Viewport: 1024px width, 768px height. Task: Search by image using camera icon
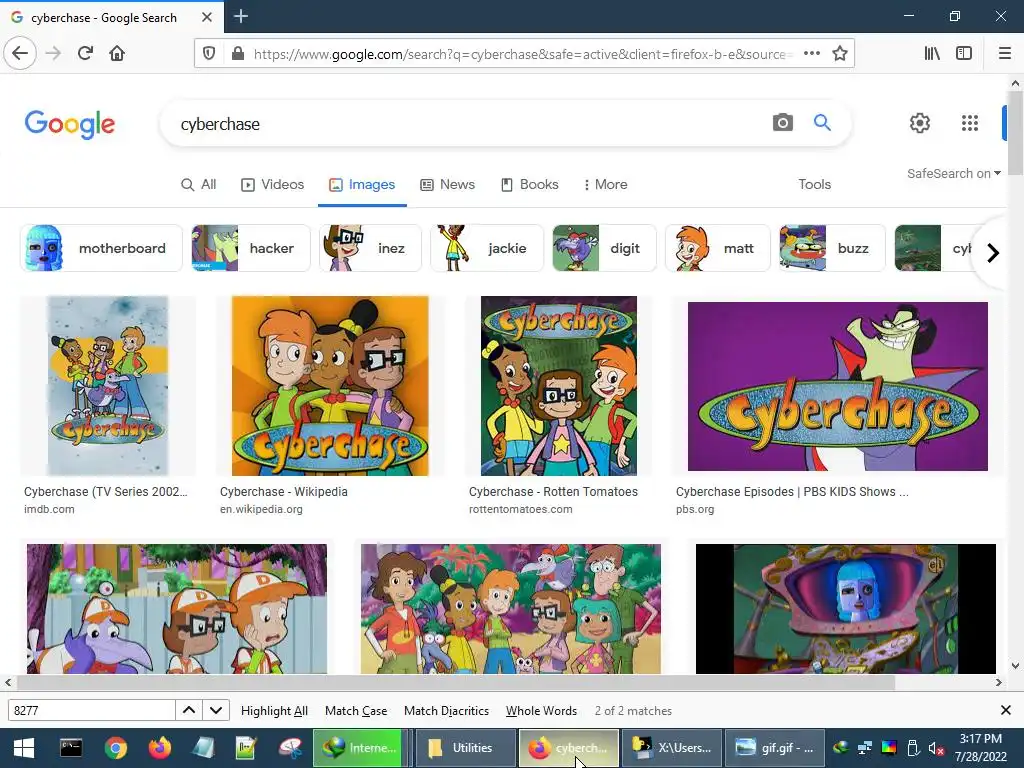[x=782, y=122]
